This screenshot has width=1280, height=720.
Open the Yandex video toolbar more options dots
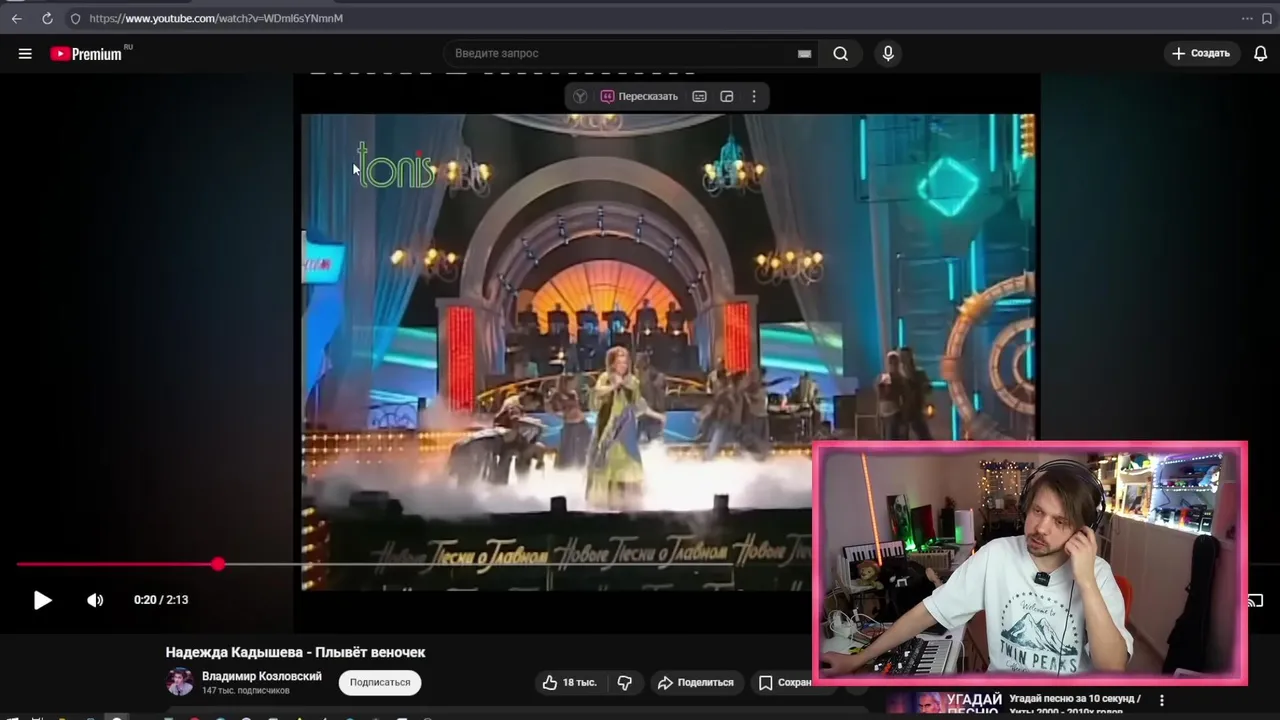[x=754, y=96]
